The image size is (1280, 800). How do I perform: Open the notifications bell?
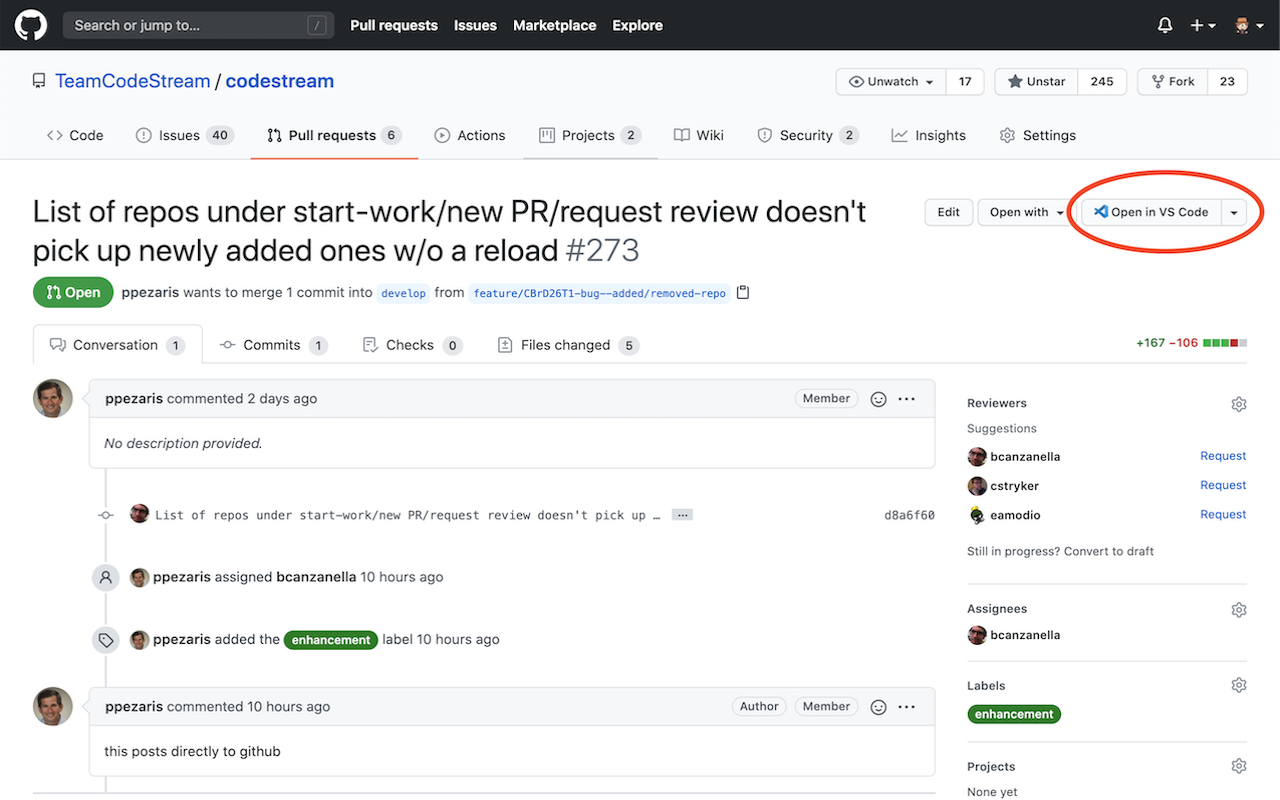1165,25
